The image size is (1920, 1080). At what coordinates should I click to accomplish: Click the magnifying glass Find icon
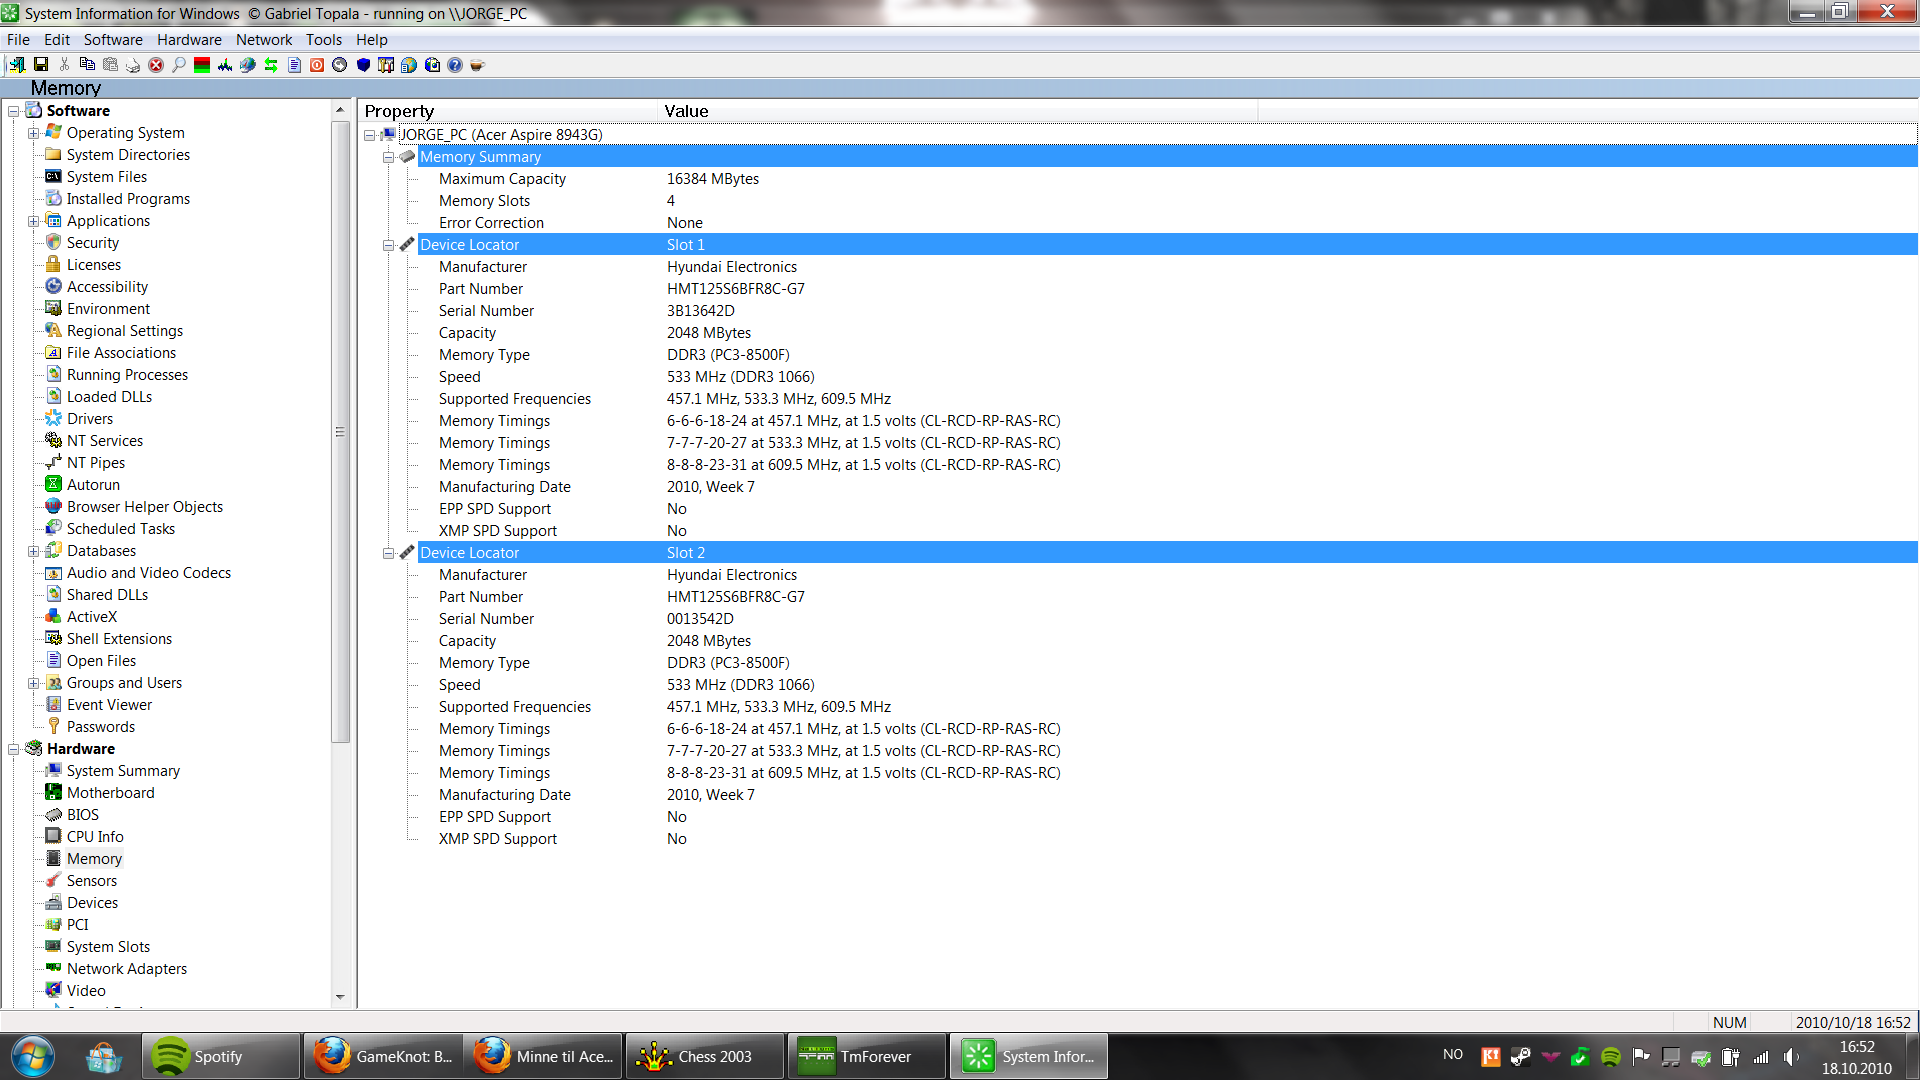179,65
